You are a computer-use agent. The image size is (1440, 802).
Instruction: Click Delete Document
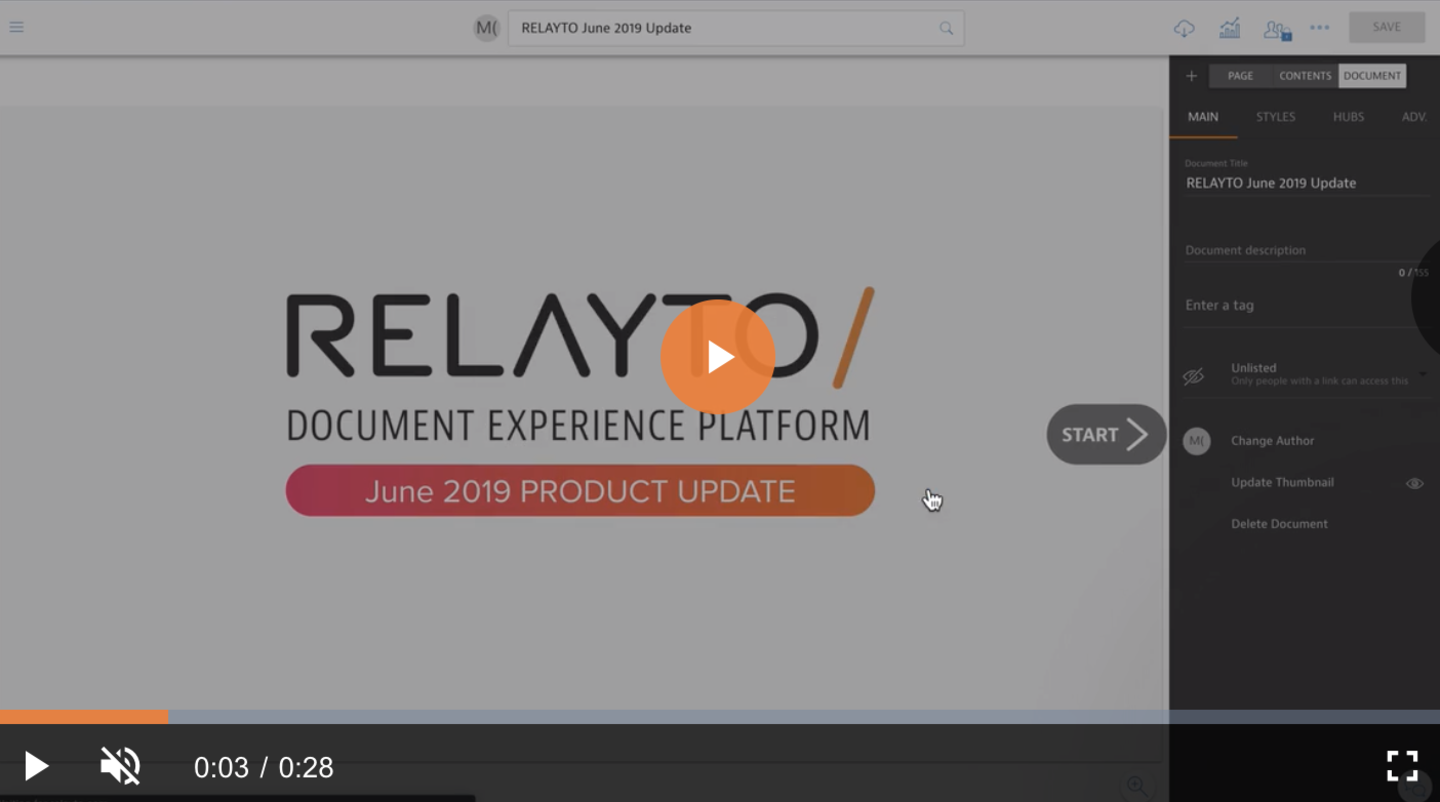(1279, 524)
